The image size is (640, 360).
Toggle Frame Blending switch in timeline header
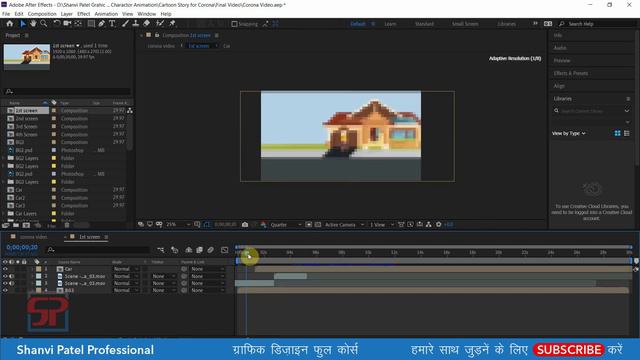(199, 250)
